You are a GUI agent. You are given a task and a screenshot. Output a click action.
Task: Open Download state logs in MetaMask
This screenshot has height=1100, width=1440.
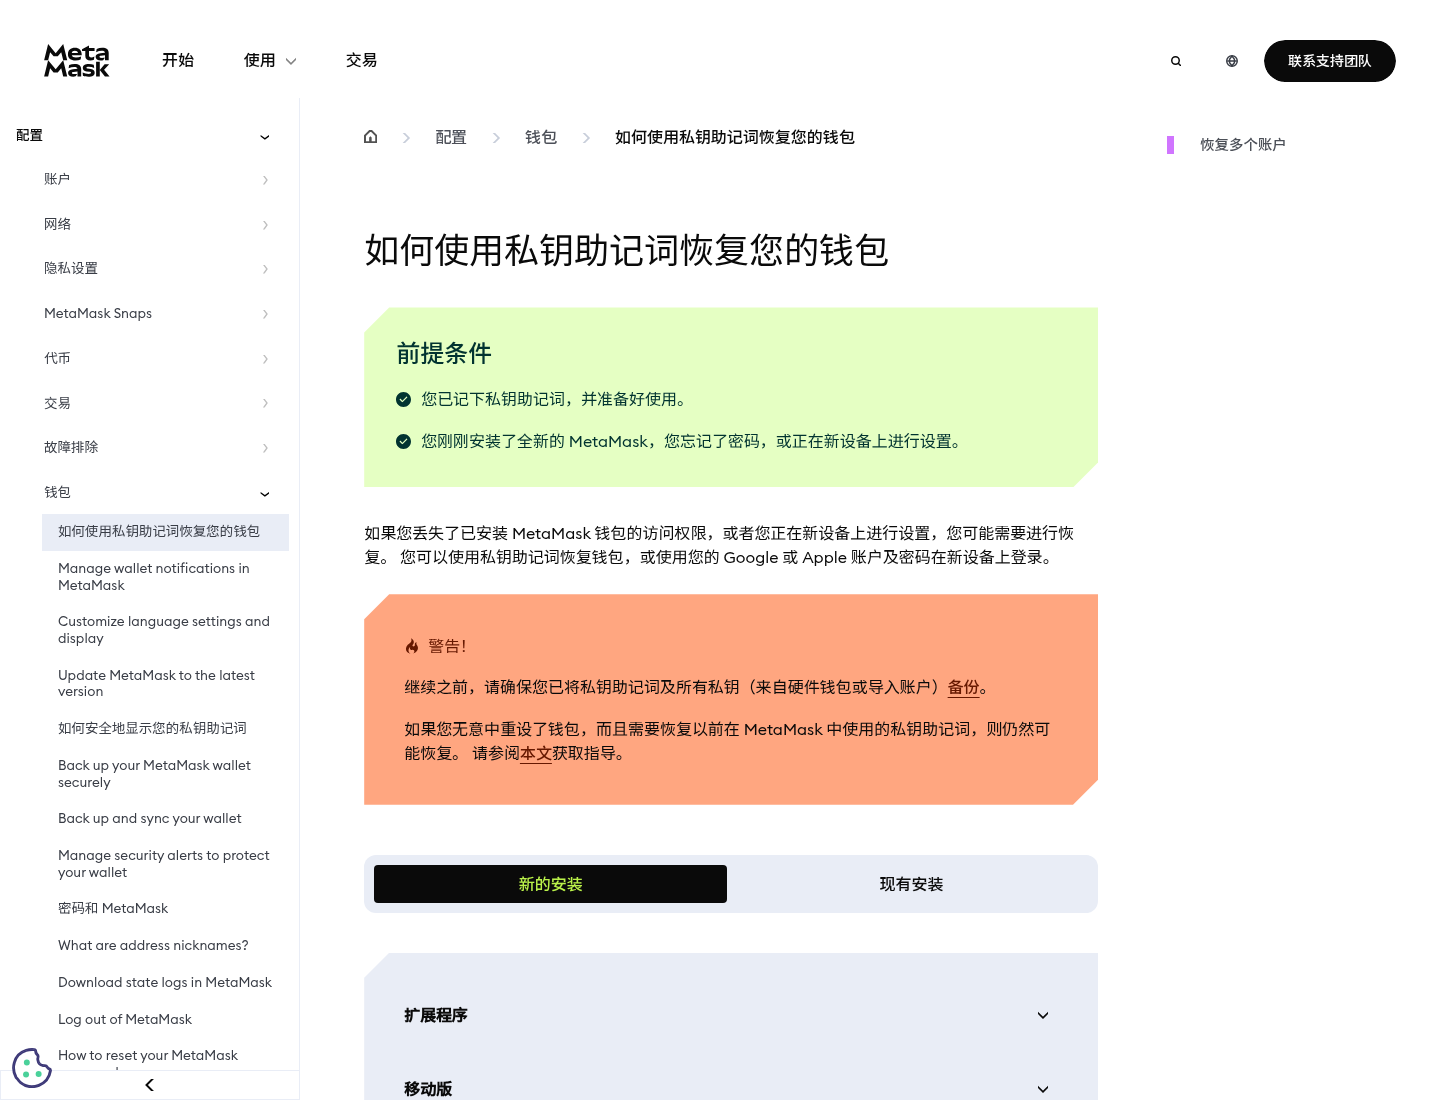tap(165, 983)
